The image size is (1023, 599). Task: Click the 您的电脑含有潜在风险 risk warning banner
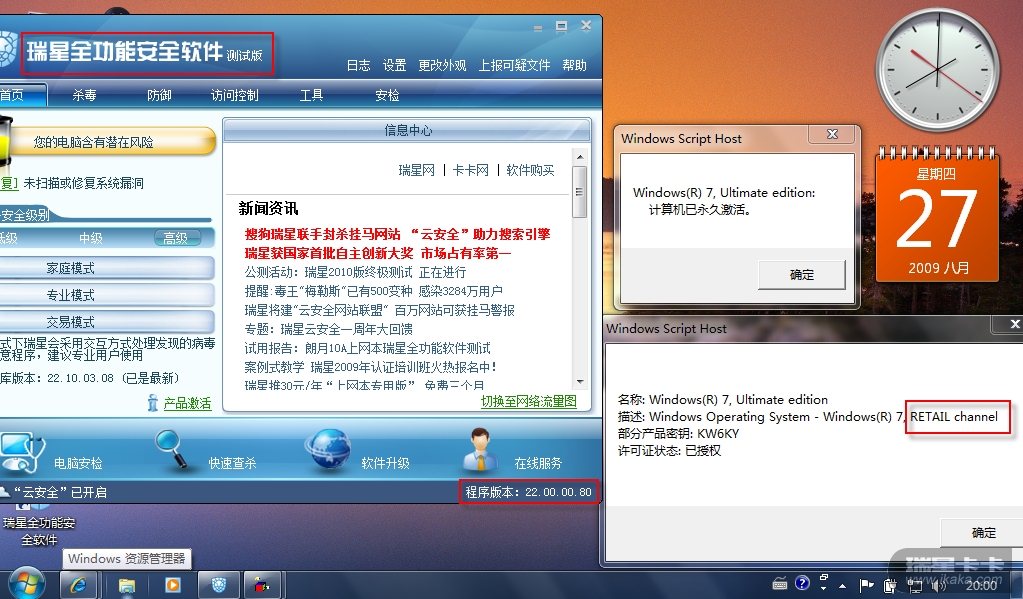click(108, 142)
